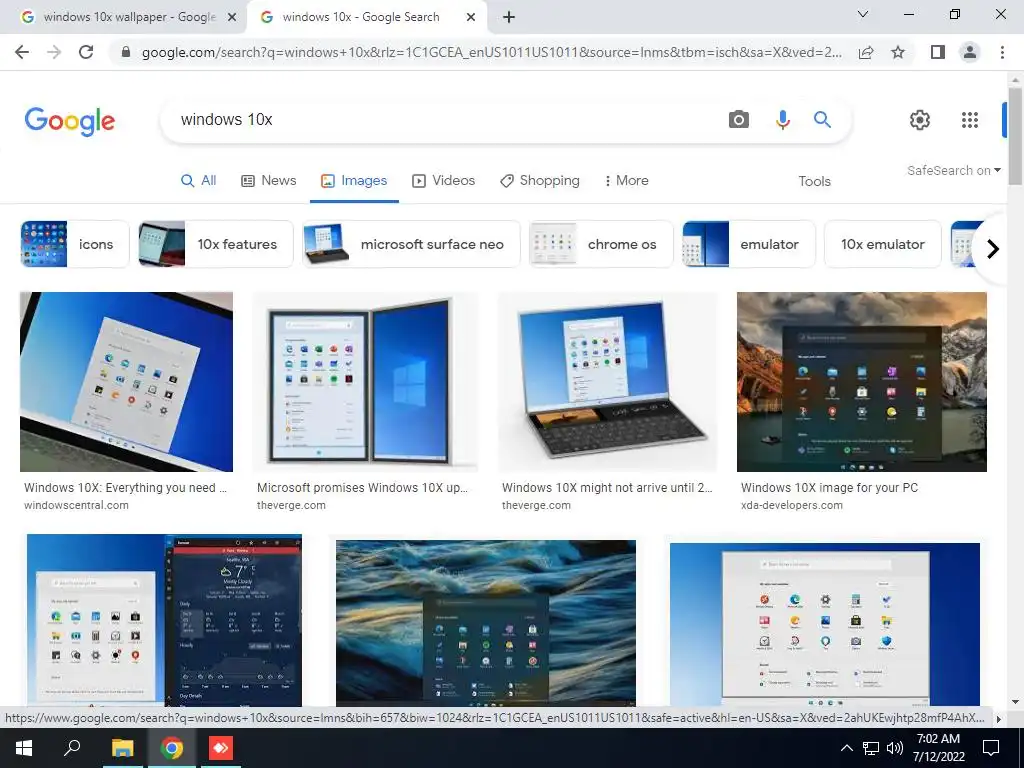Open the SafeSearch on dropdown
The width and height of the screenshot is (1024, 768).
(953, 170)
